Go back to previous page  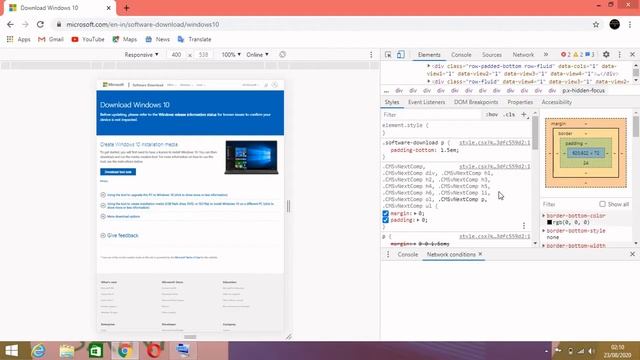pos(10,24)
